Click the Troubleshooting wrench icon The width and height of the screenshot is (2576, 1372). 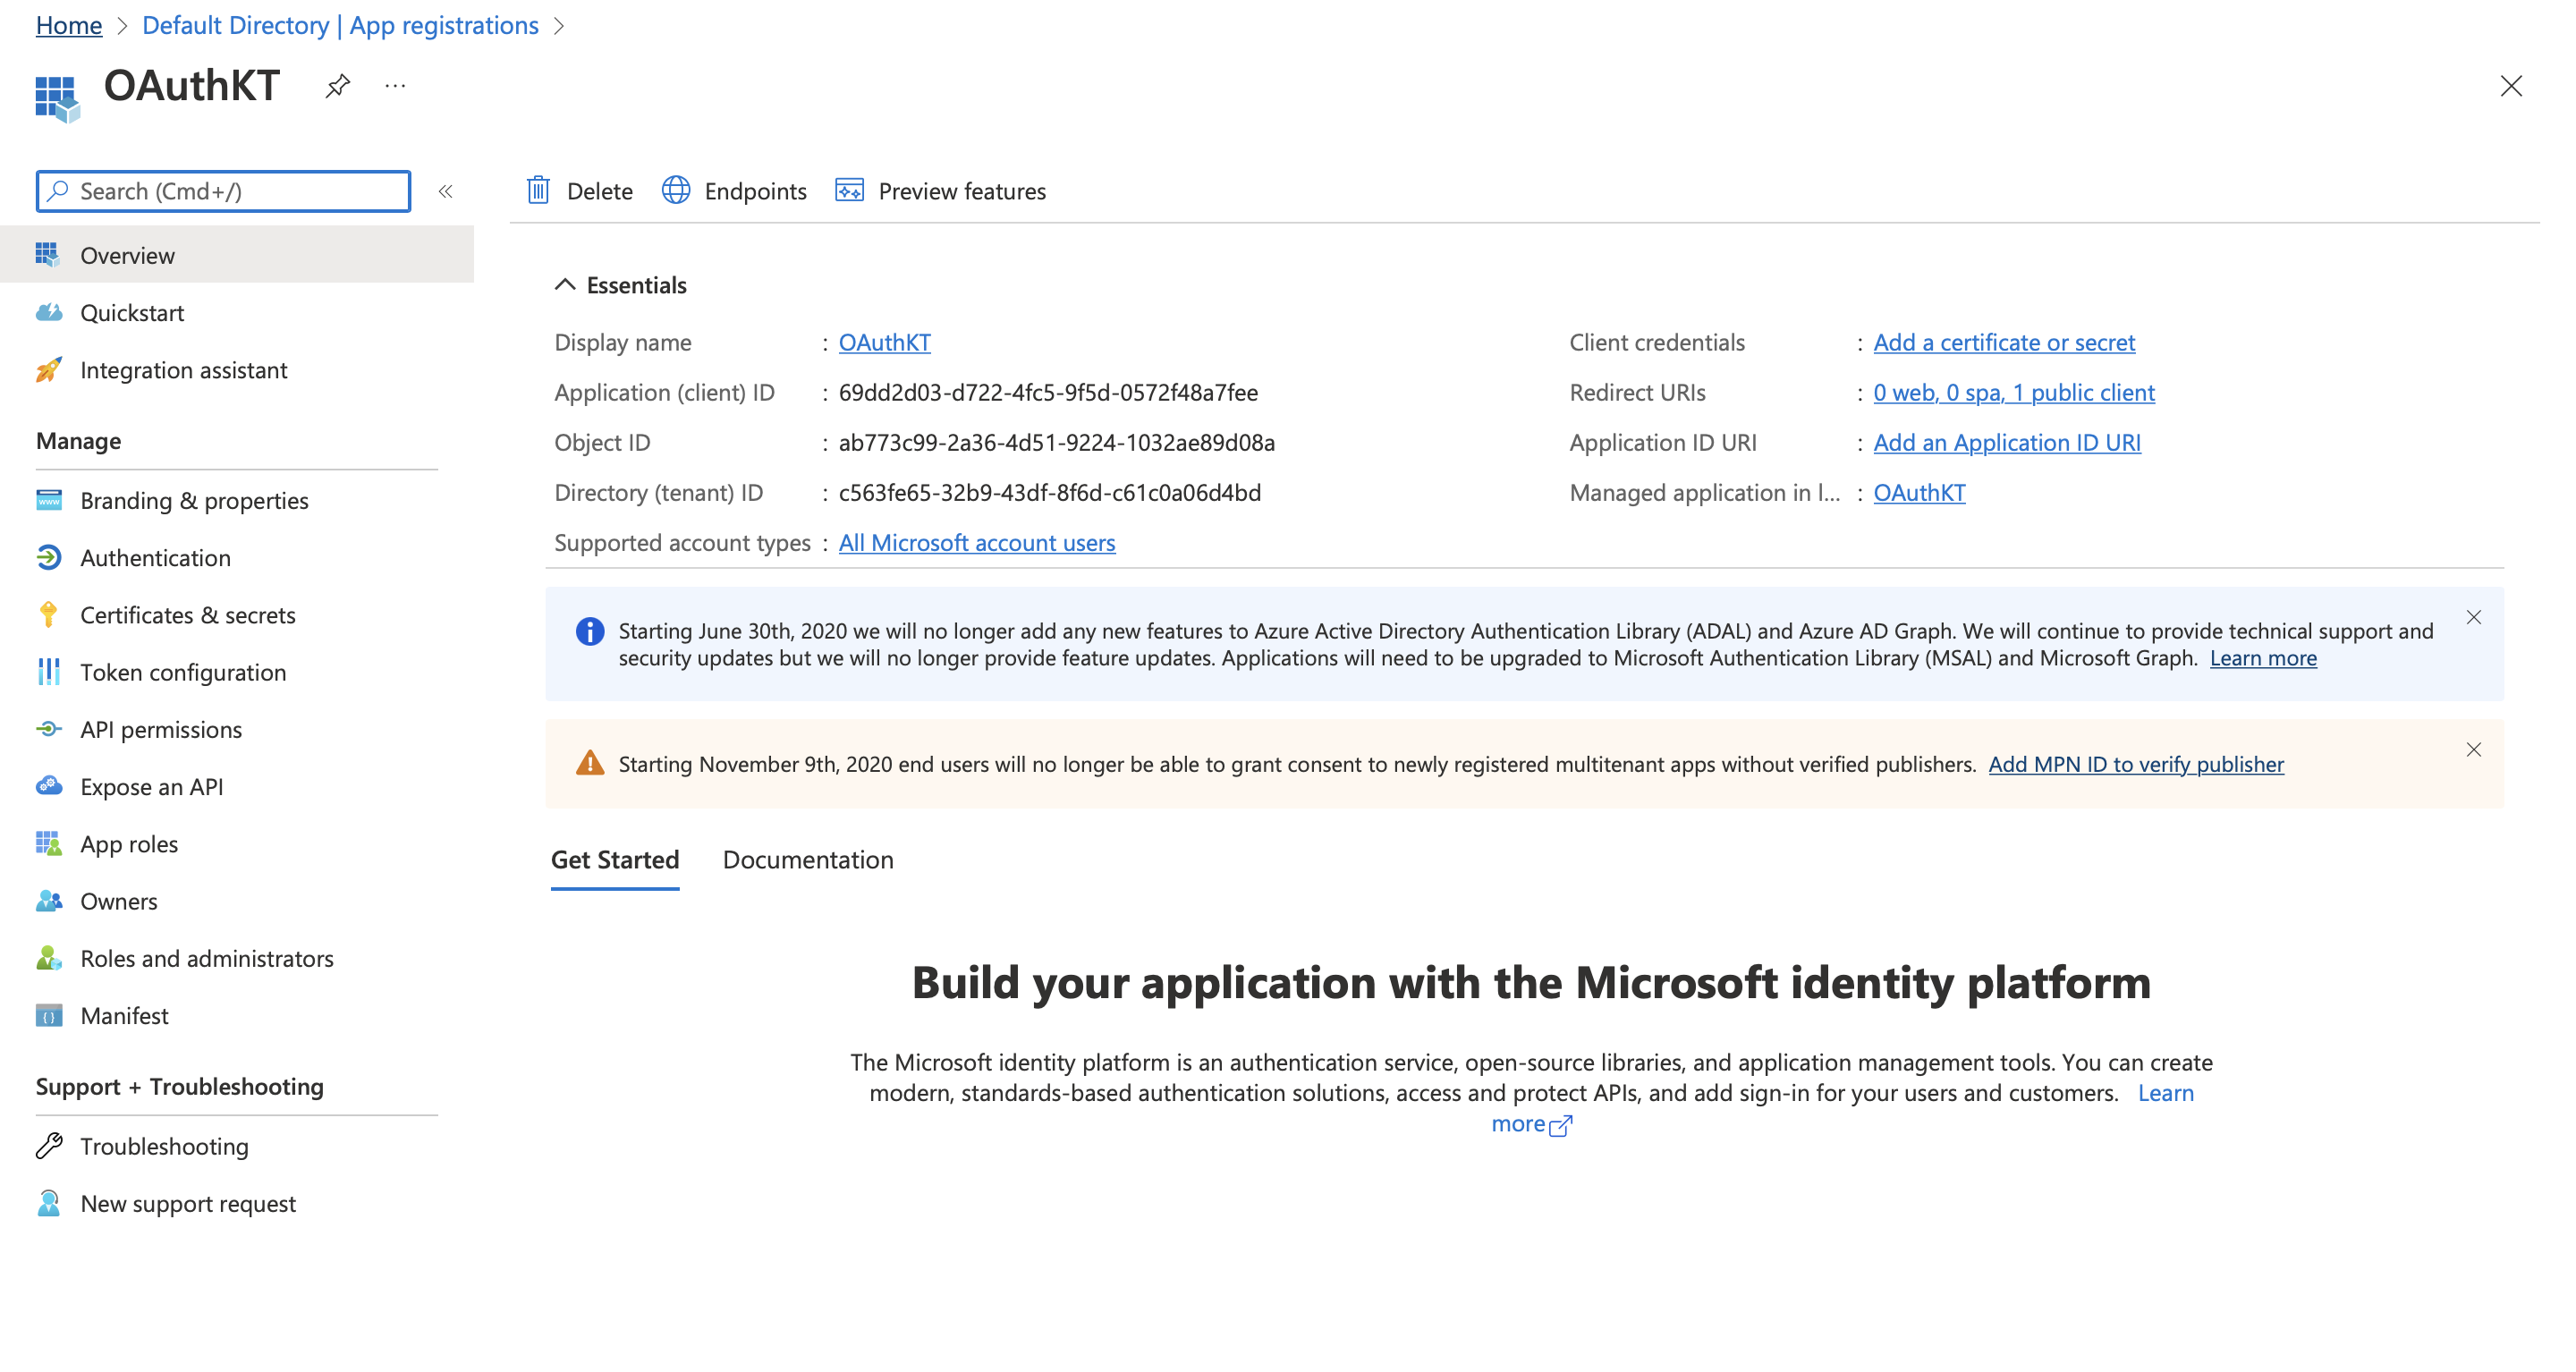(x=48, y=1146)
